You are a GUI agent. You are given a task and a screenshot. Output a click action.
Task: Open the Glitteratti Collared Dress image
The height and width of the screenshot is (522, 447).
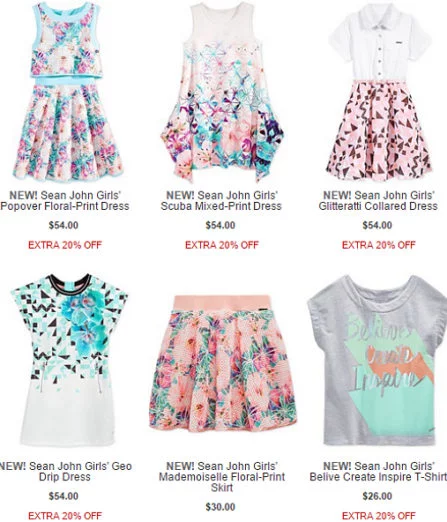380,92
